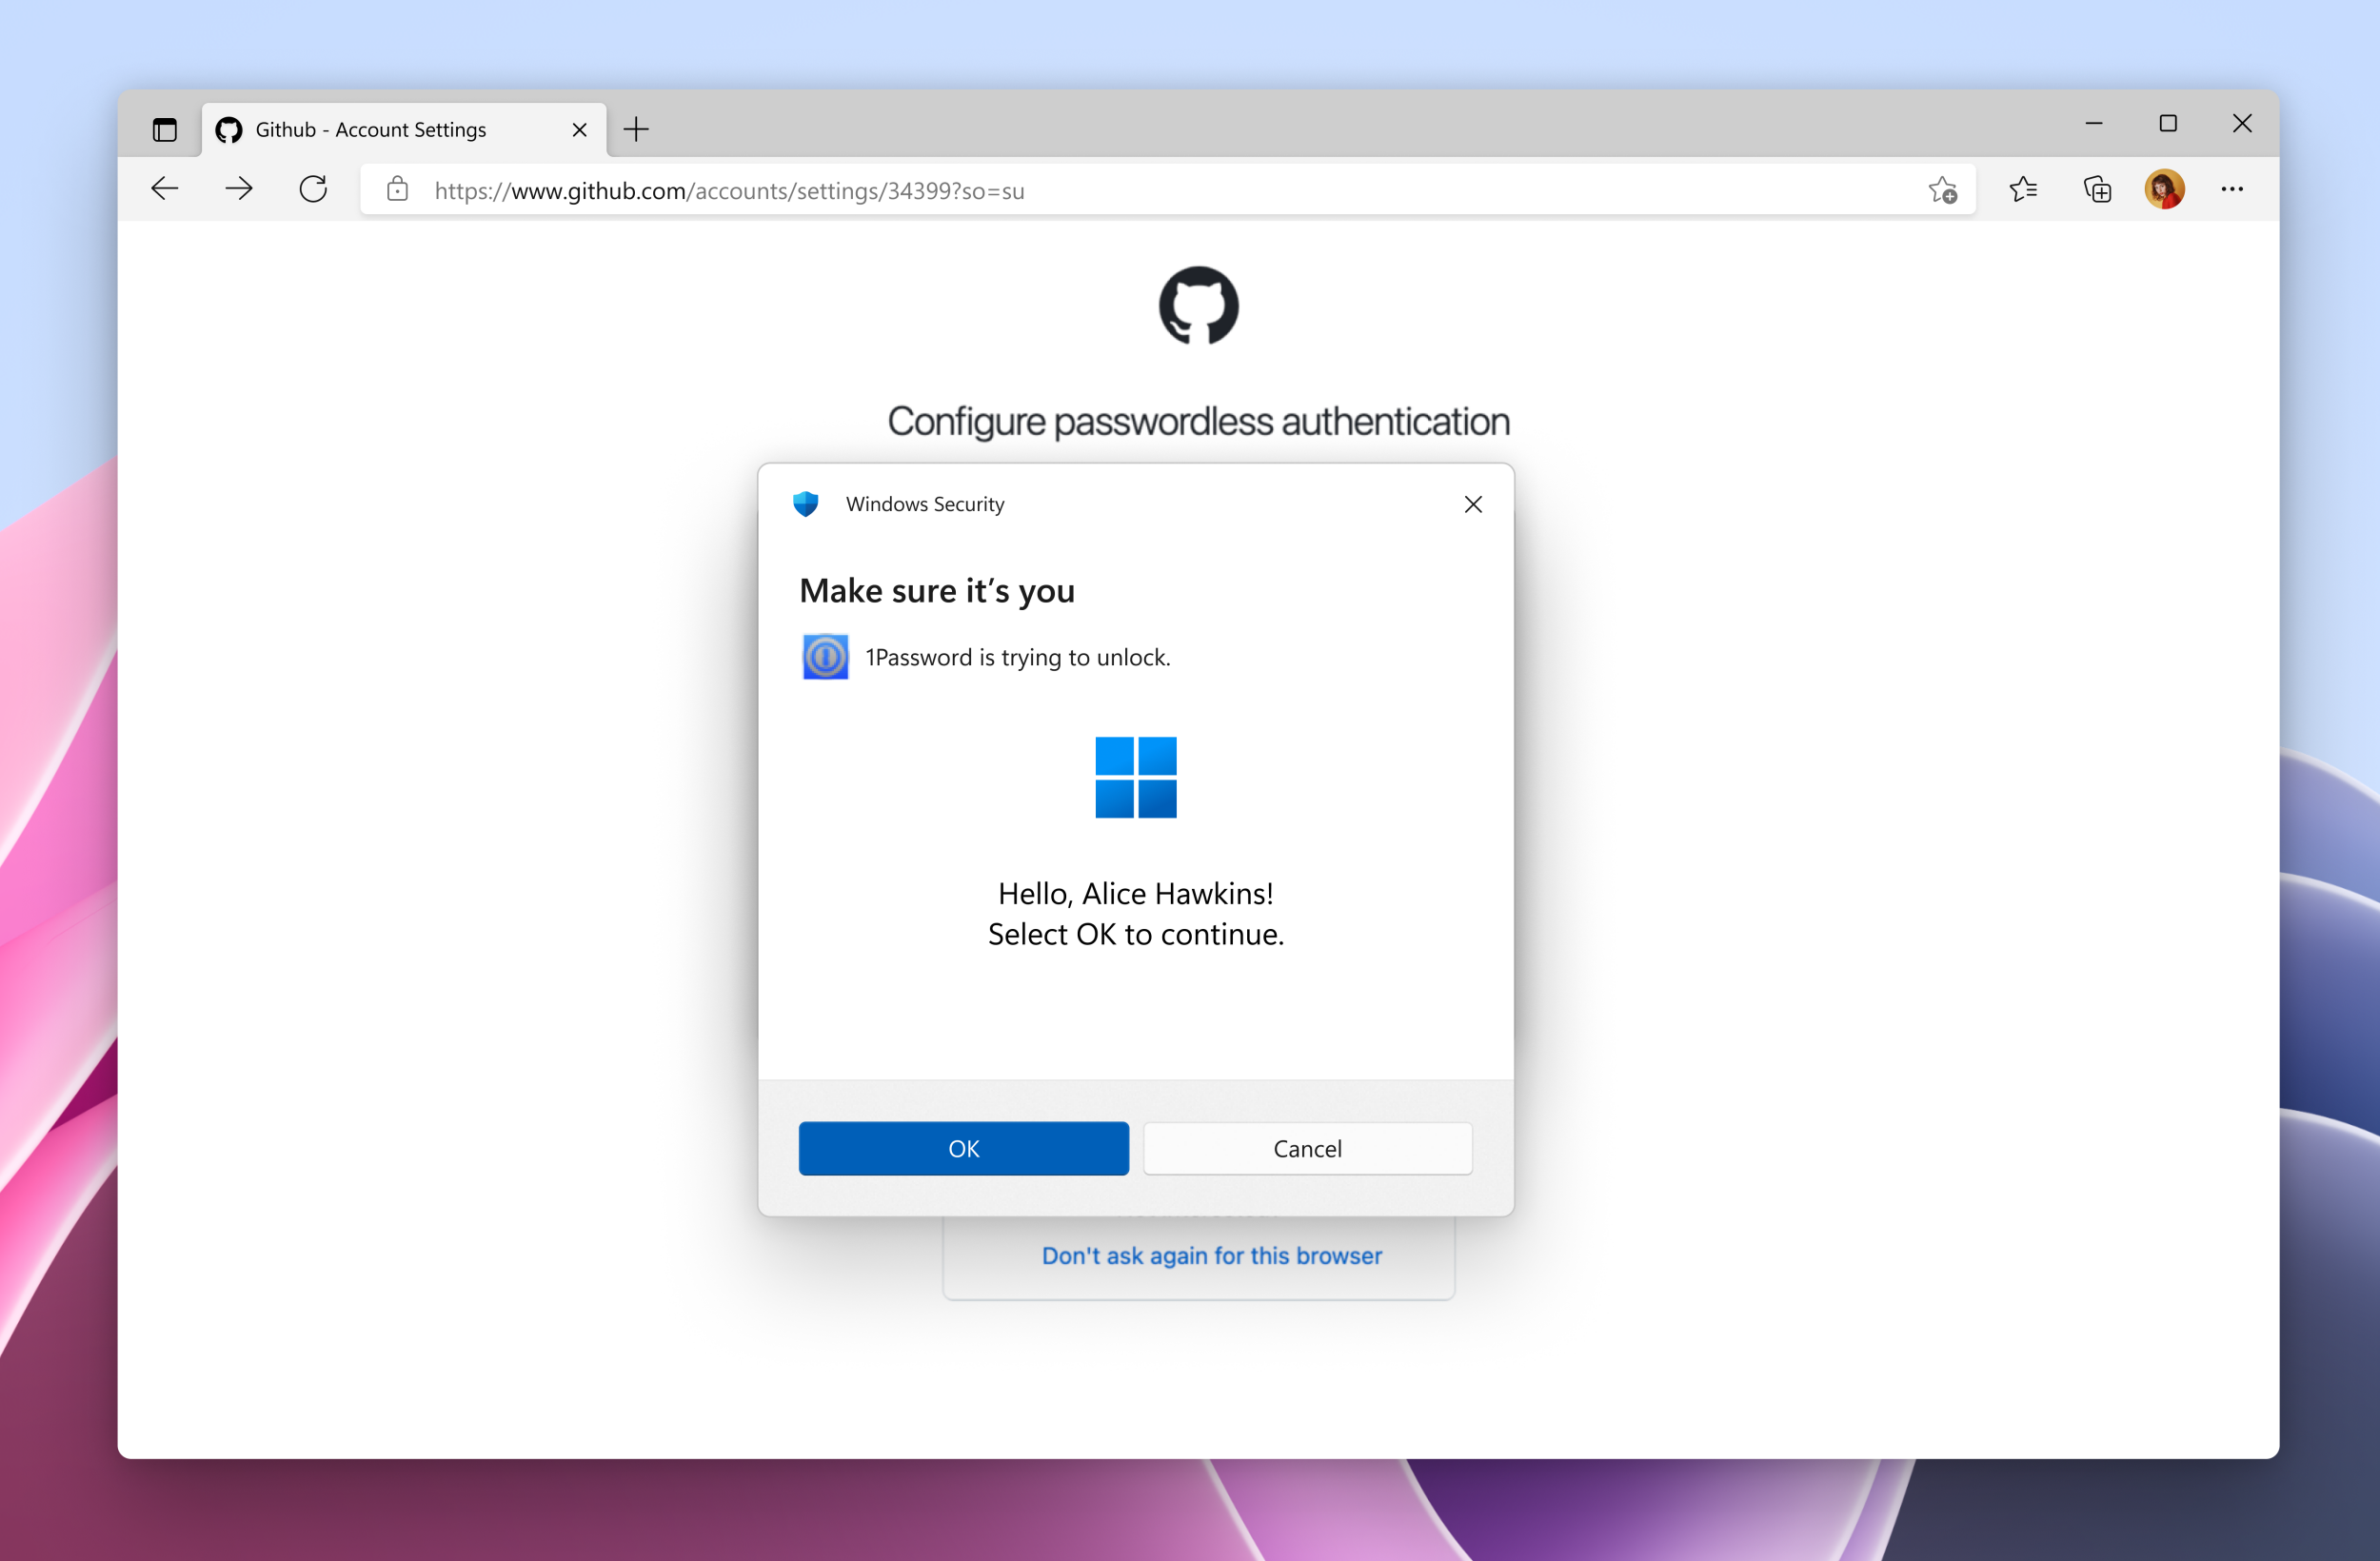Viewport: 2380px width, 1561px height.
Task: Cancel the 1Password unlock request
Action: 1308,1148
